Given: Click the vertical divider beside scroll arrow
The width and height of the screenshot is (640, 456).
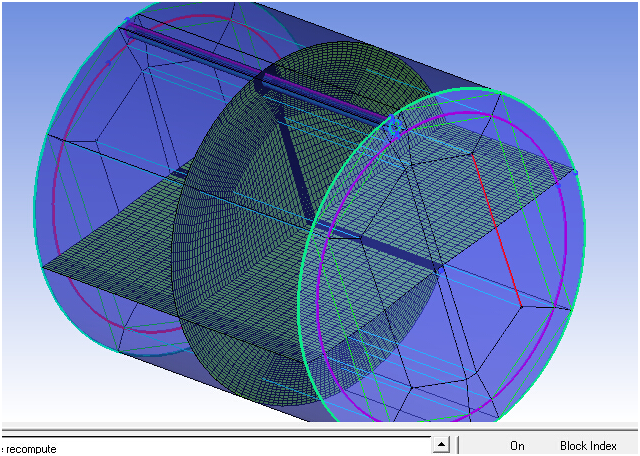Looking at the screenshot, I should (x=458, y=445).
